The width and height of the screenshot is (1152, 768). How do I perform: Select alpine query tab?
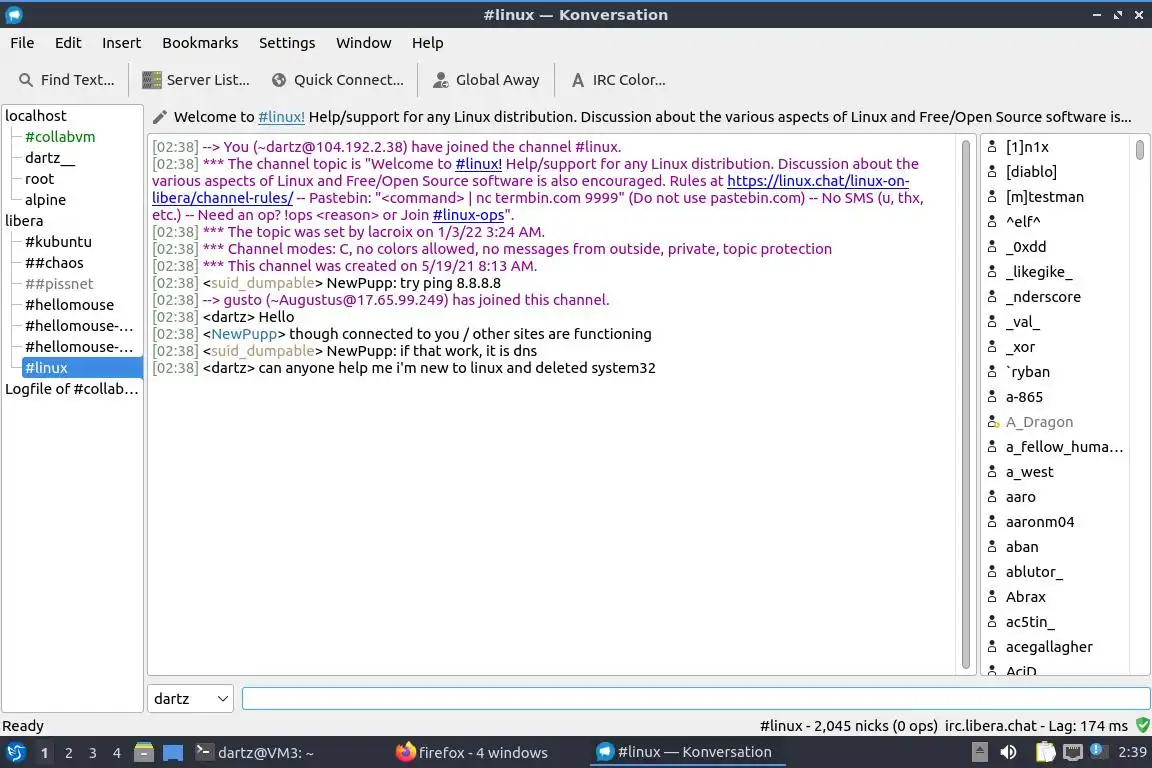[x=45, y=200]
